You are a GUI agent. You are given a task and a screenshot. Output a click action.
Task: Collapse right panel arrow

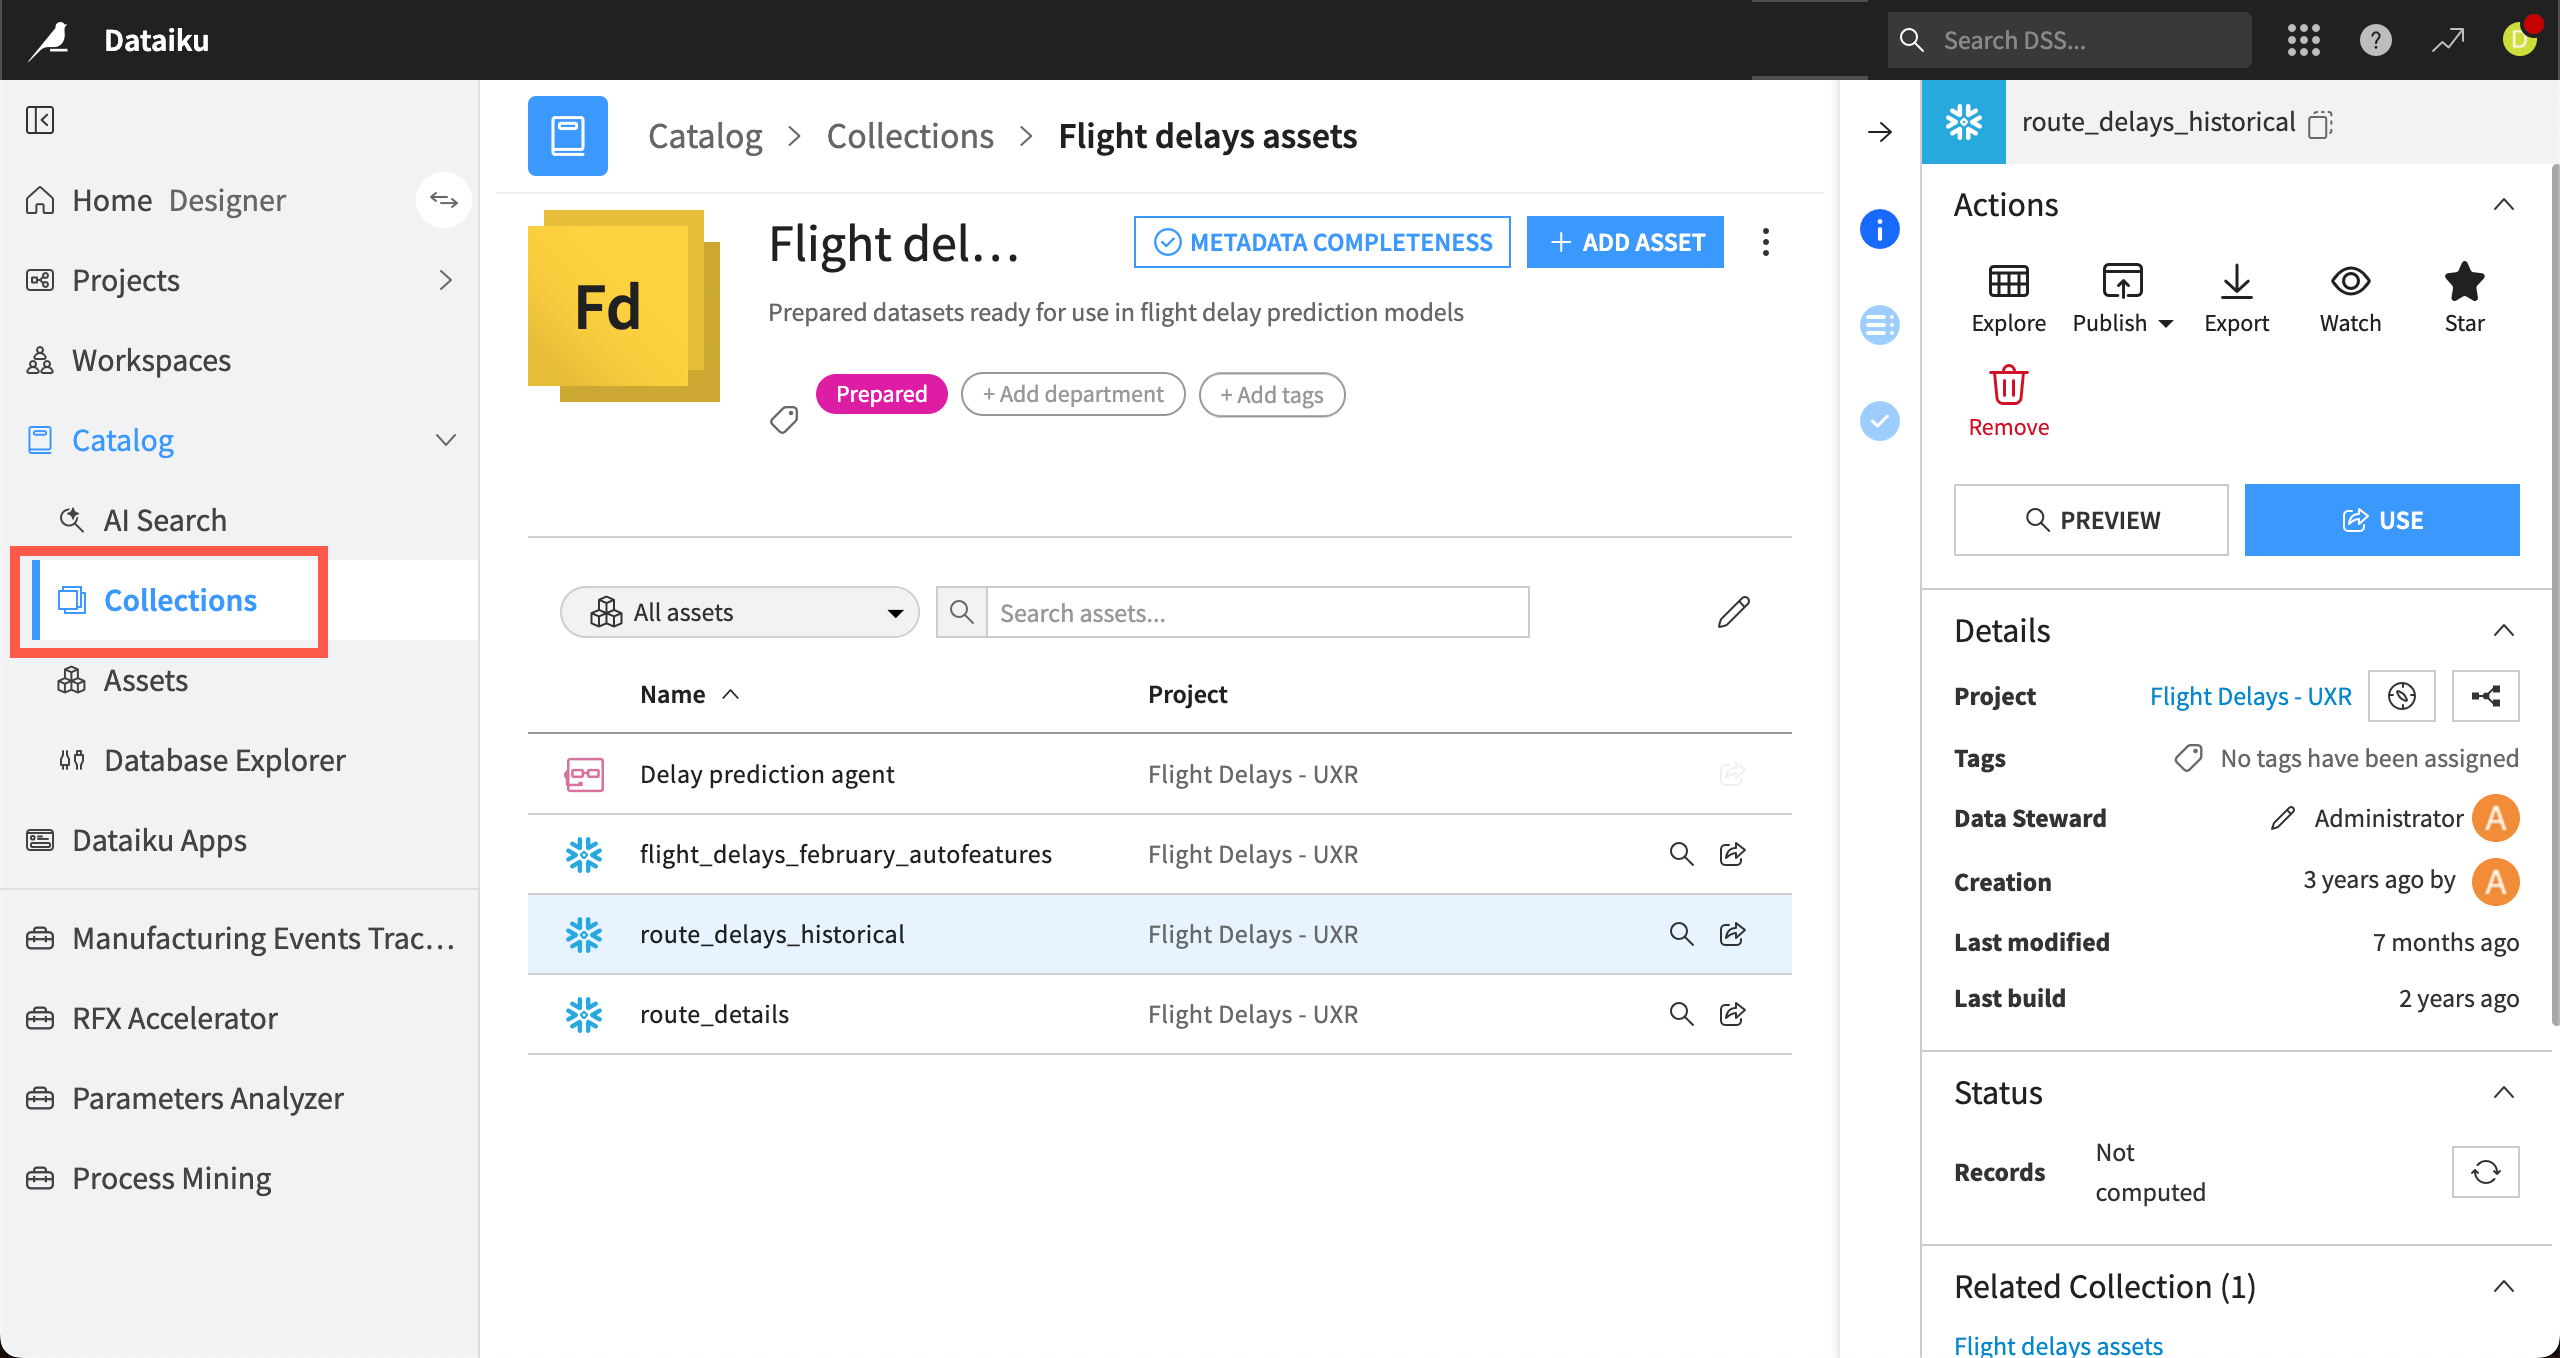coord(1880,132)
